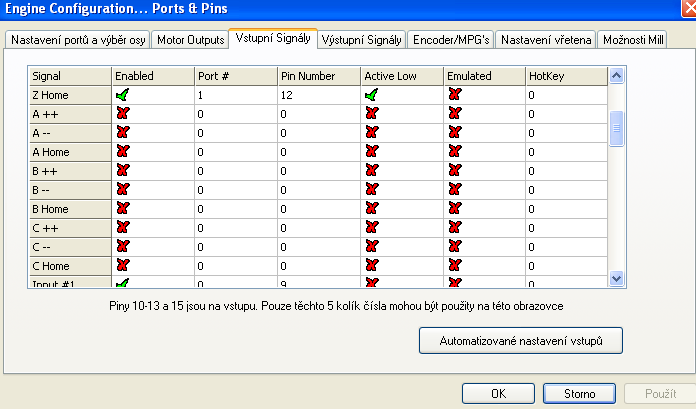696x409 pixels.
Task: Enable the C Home signal
Action: click(x=123, y=266)
